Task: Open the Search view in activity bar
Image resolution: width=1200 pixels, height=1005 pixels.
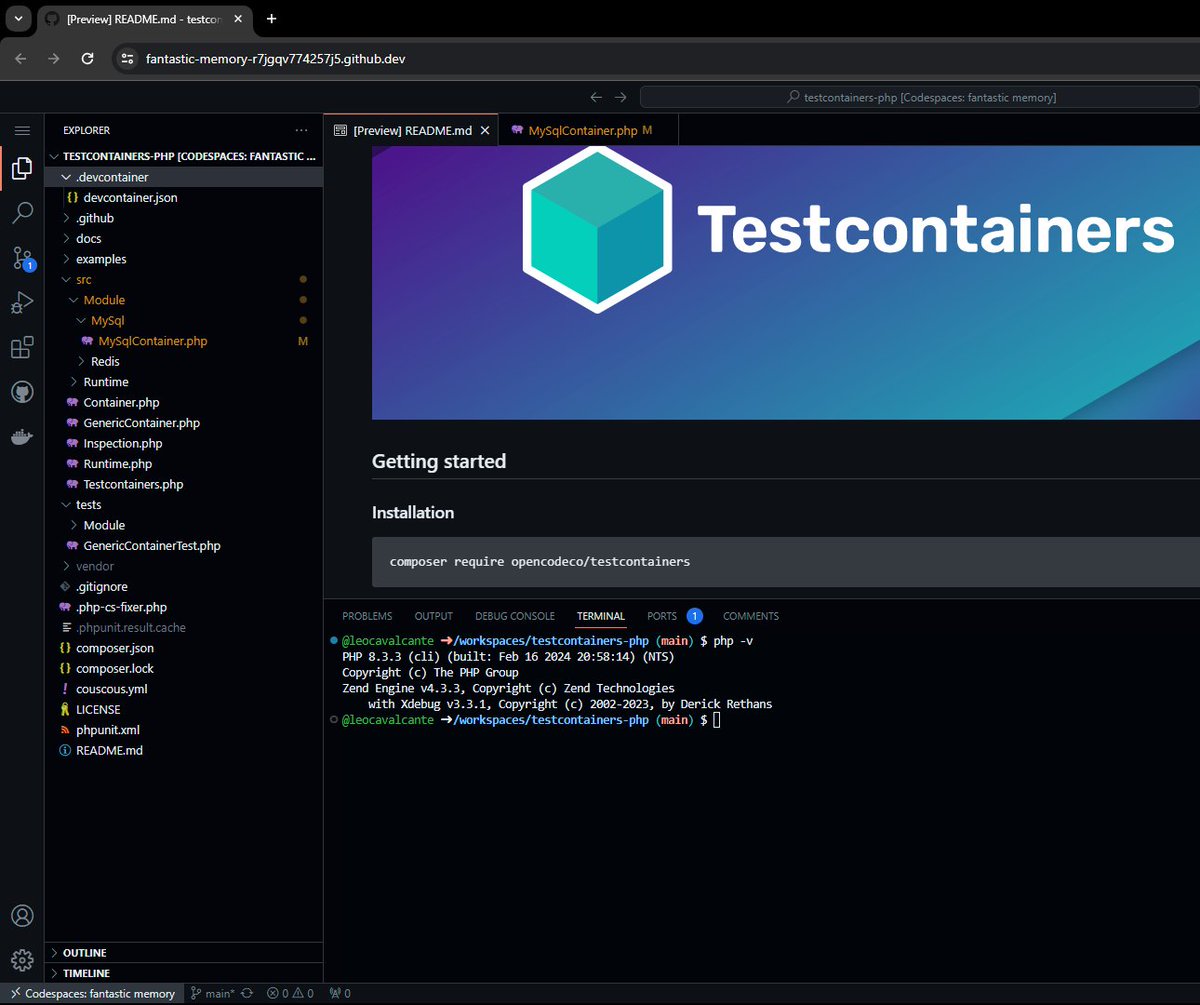Action: [x=22, y=213]
